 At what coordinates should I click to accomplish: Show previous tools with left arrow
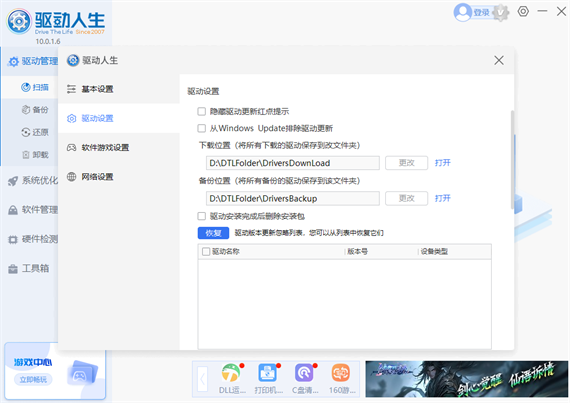coord(202,379)
